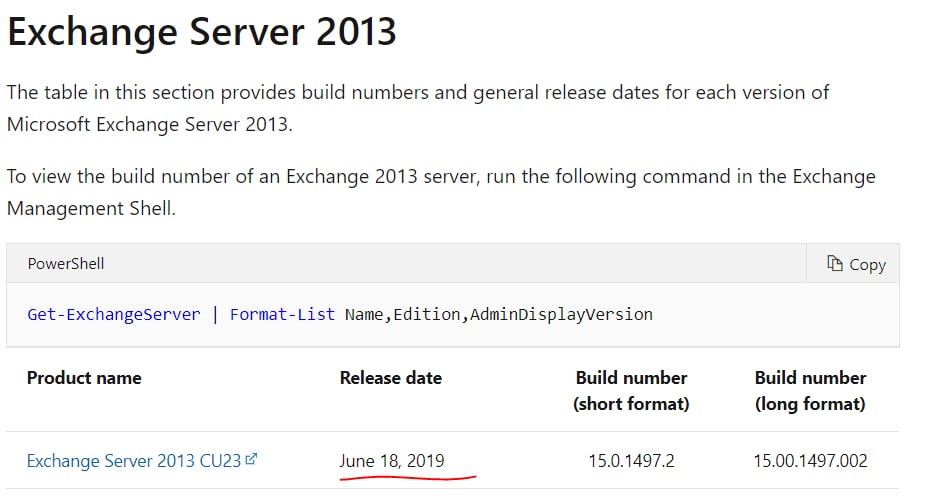Select the long build number 15.00.1497.002

pyautogui.click(x=810, y=461)
